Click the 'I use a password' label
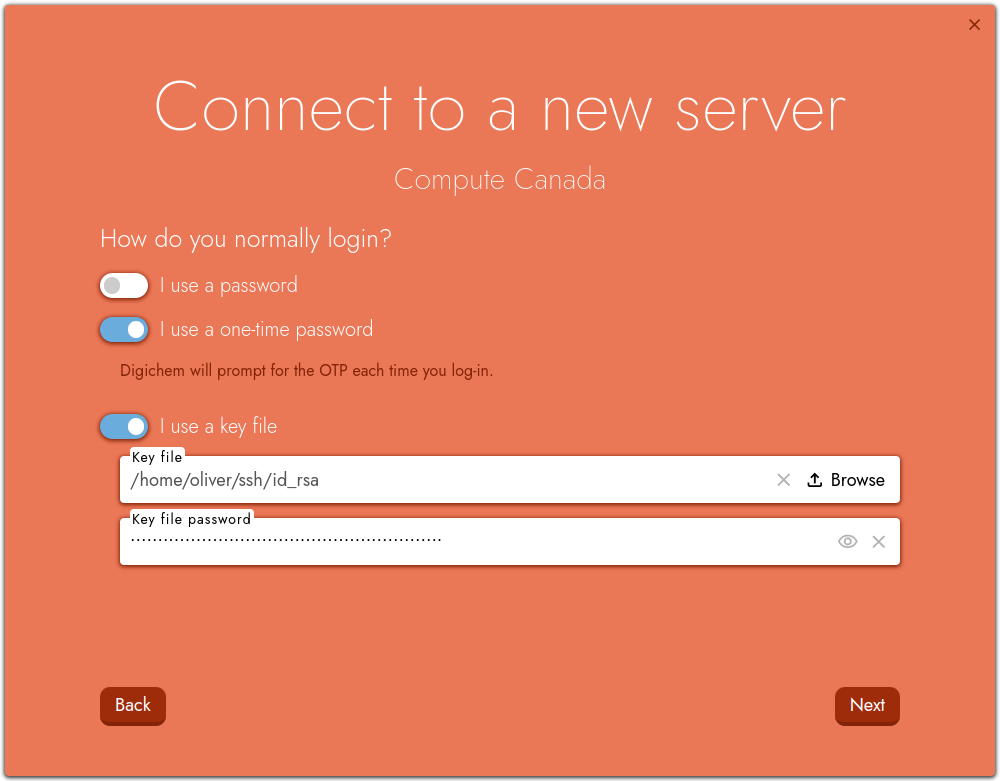 (x=229, y=286)
